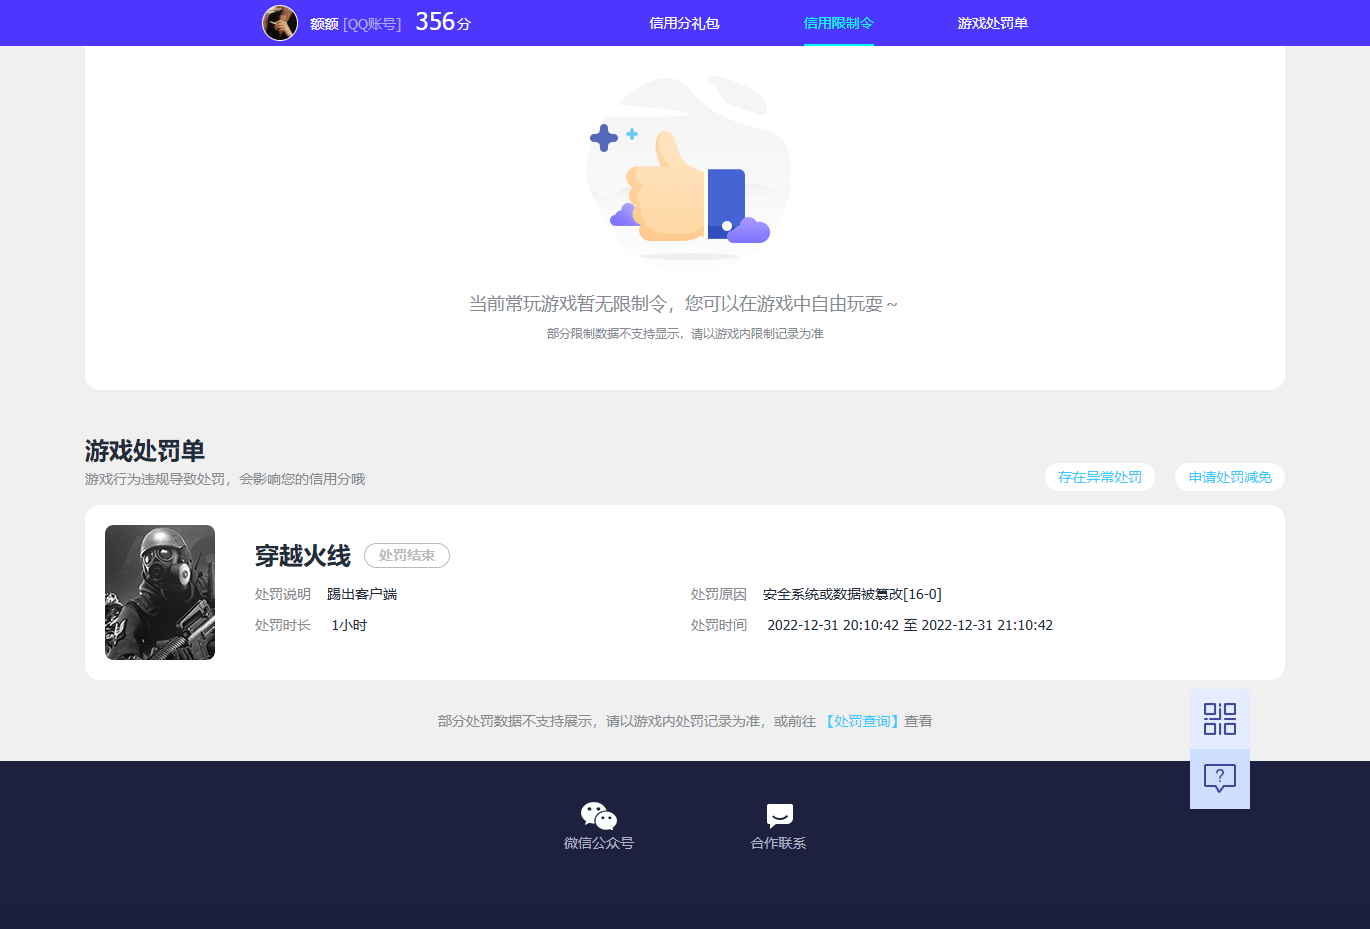Image resolution: width=1370 pixels, height=929 pixels.
Task: Go to the 游戏处罚单 tab
Action: click(992, 23)
